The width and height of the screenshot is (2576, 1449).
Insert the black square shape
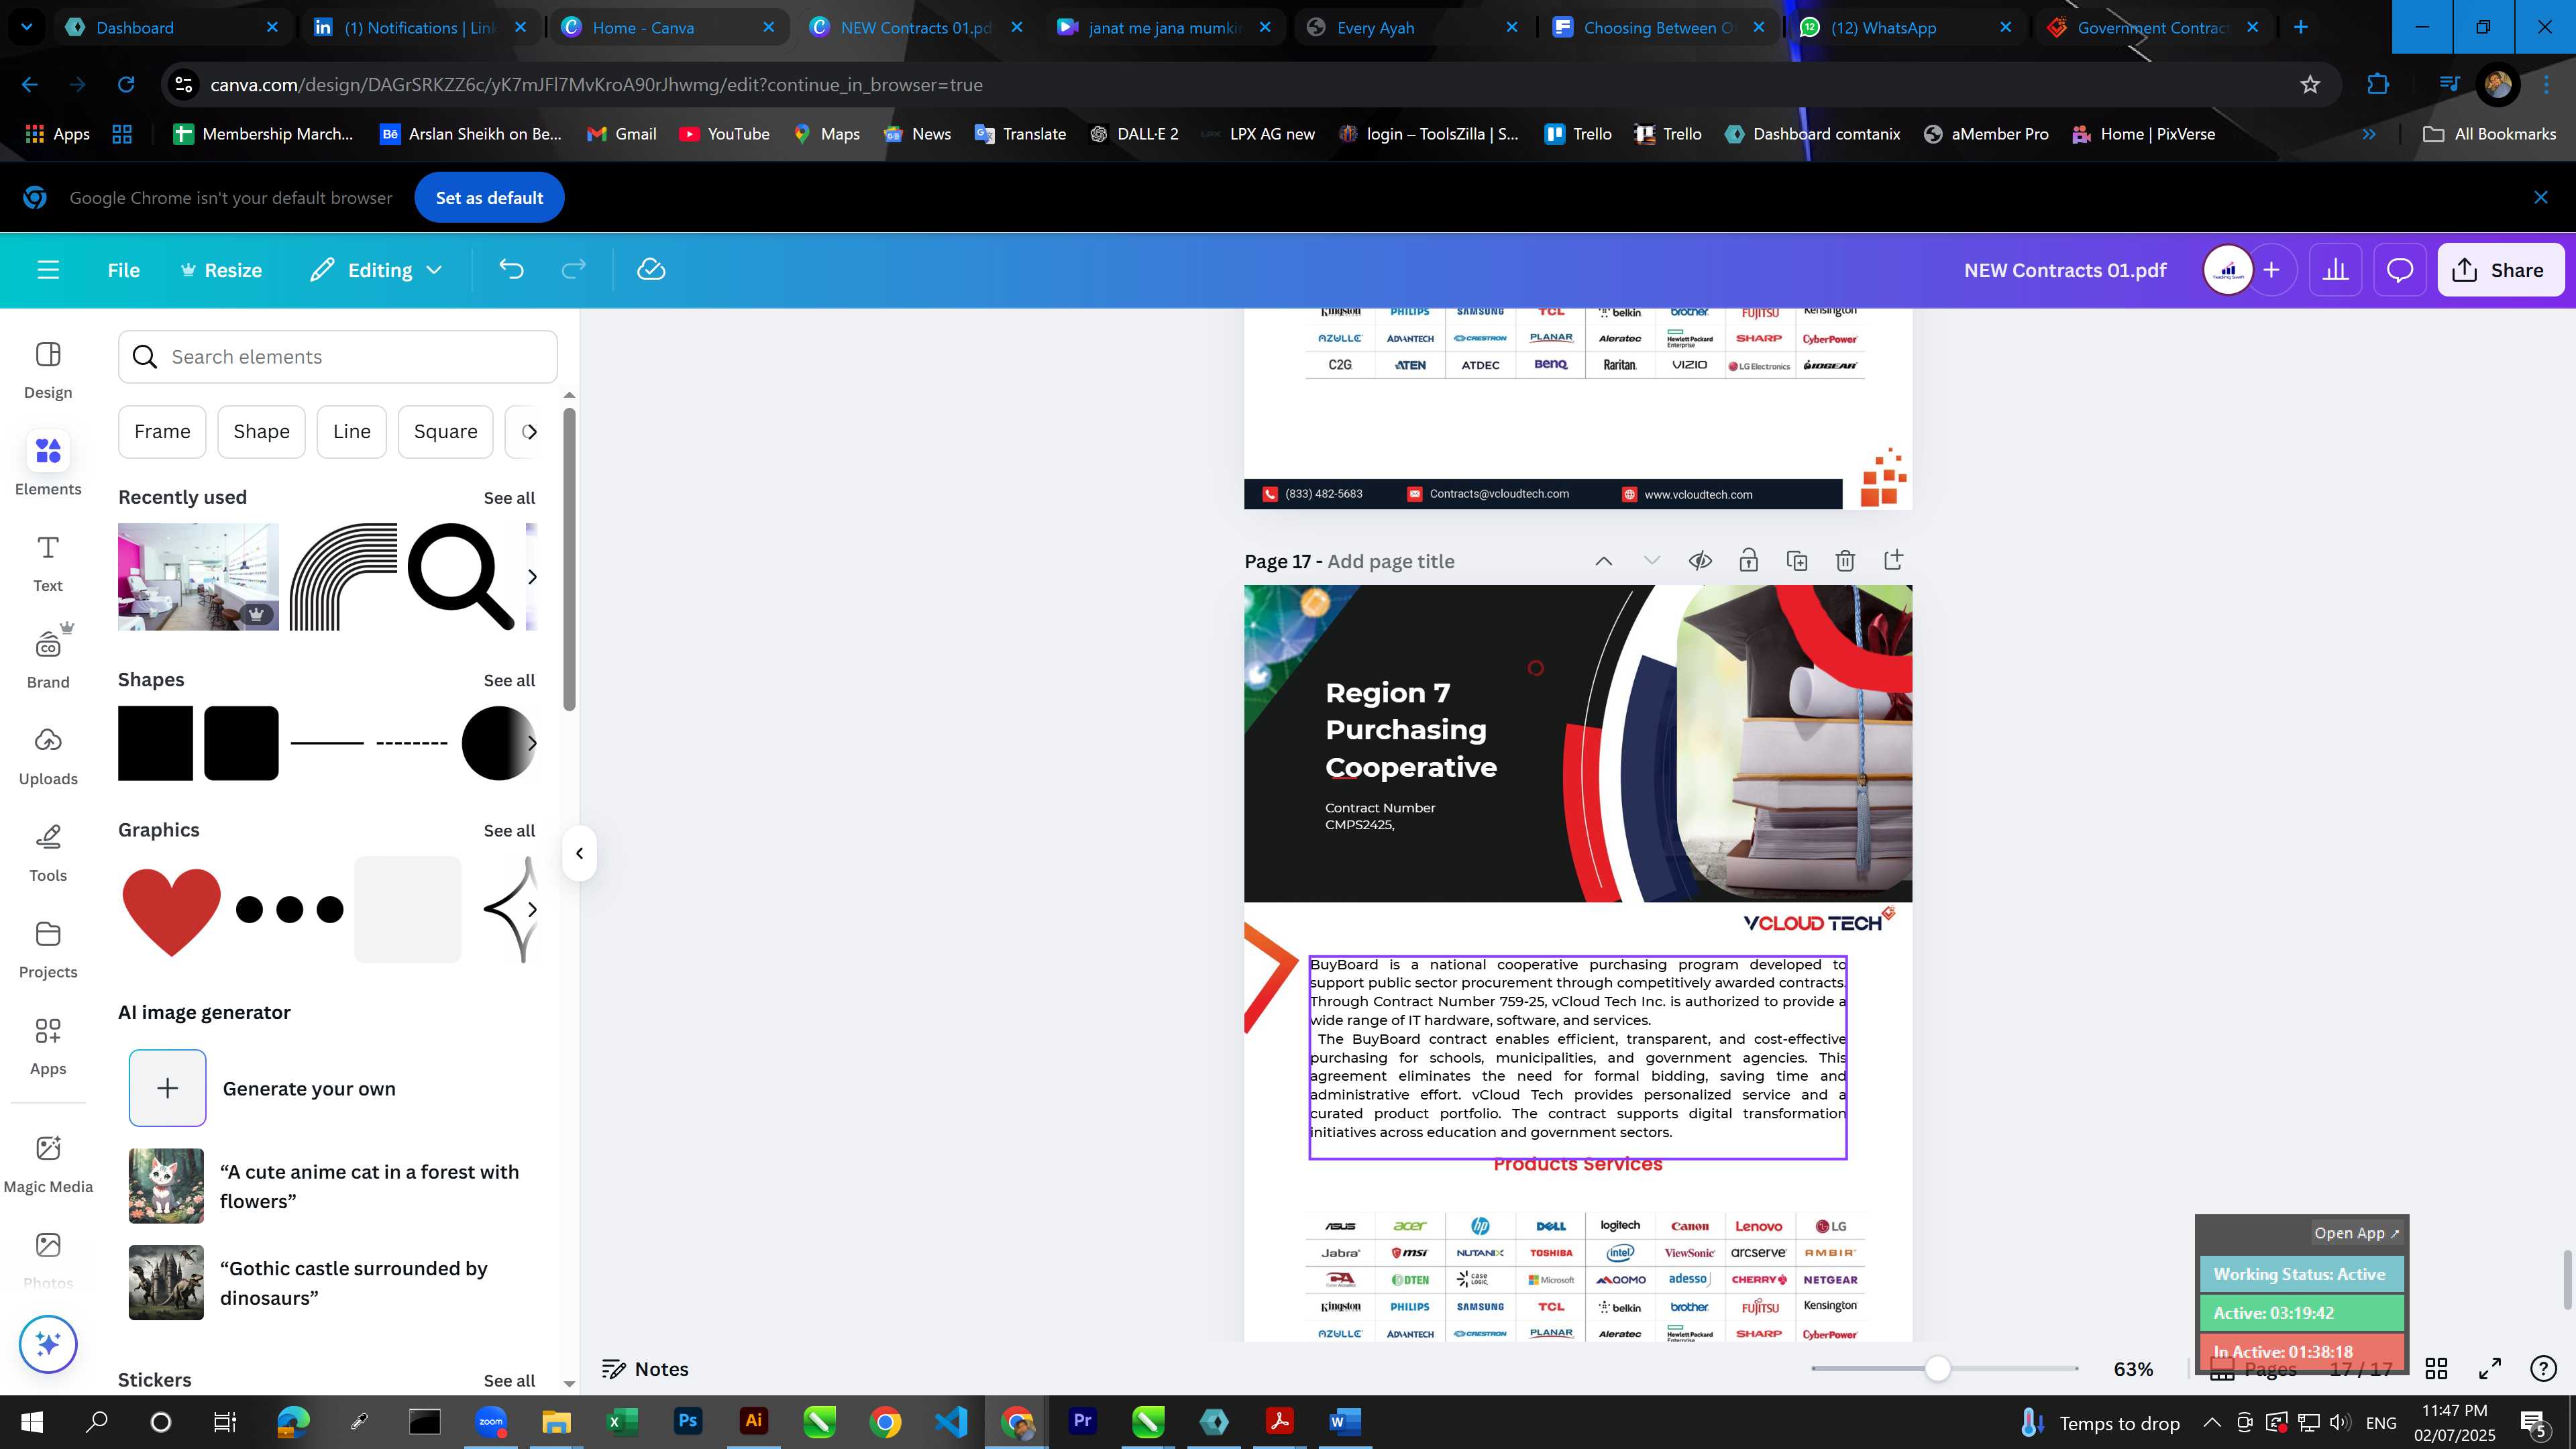tap(155, 743)
